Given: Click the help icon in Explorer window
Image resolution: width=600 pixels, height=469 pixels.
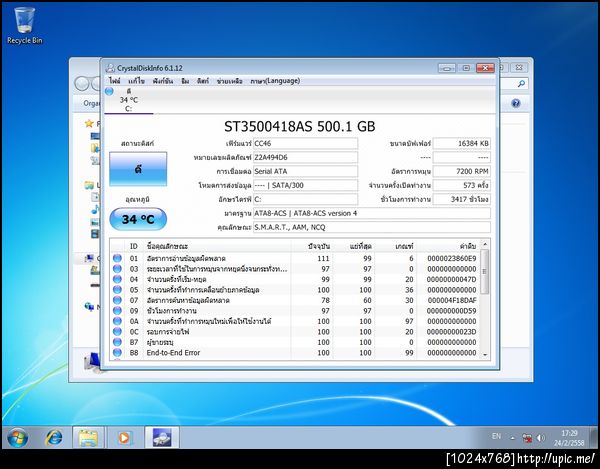Looking at the screenshot, I should 516,103.
